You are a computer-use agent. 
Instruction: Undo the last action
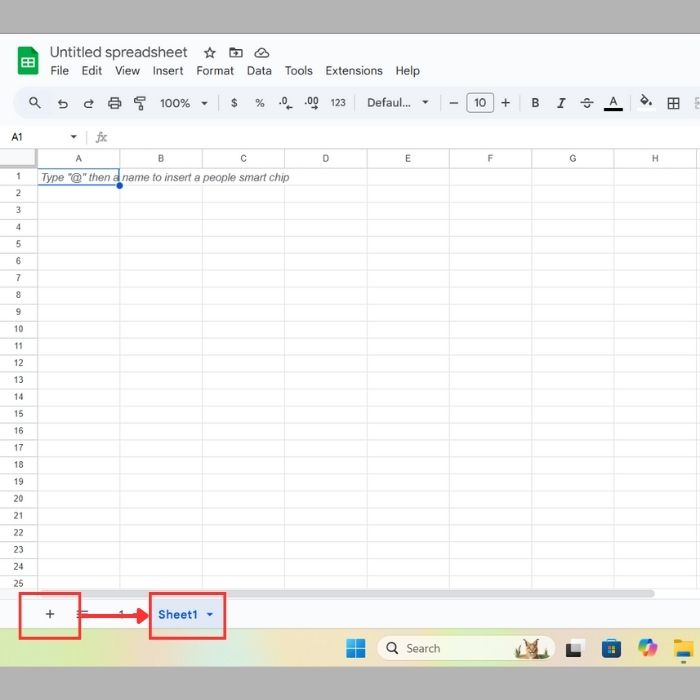[63, 104]
